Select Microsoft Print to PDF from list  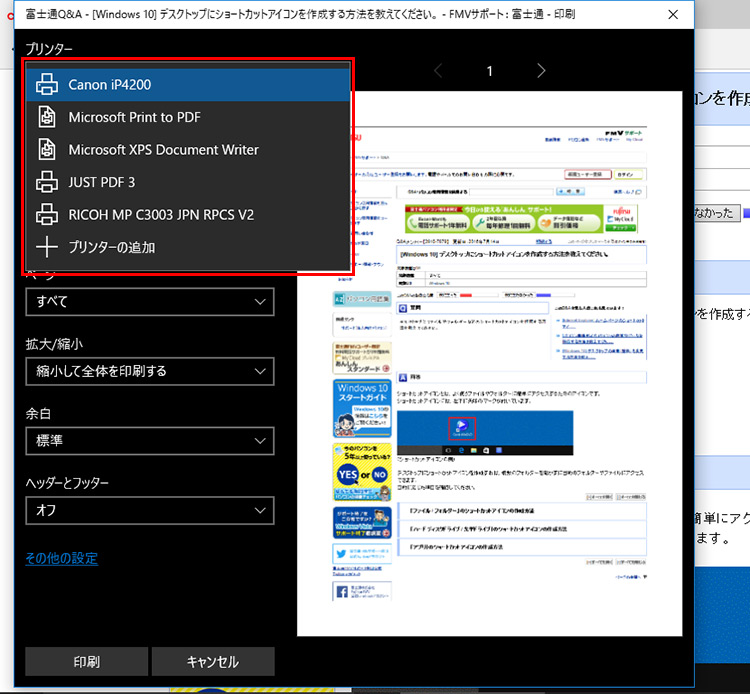135,117
